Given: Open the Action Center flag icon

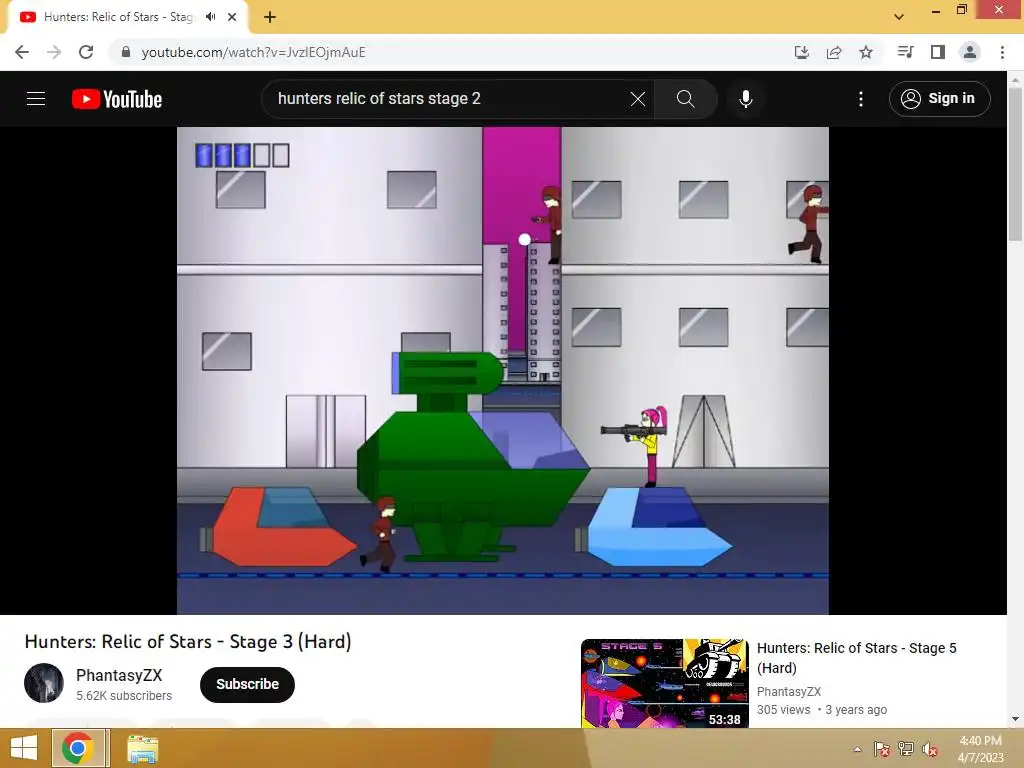Looking at the screenshot, I should click(x=882, y=749).
